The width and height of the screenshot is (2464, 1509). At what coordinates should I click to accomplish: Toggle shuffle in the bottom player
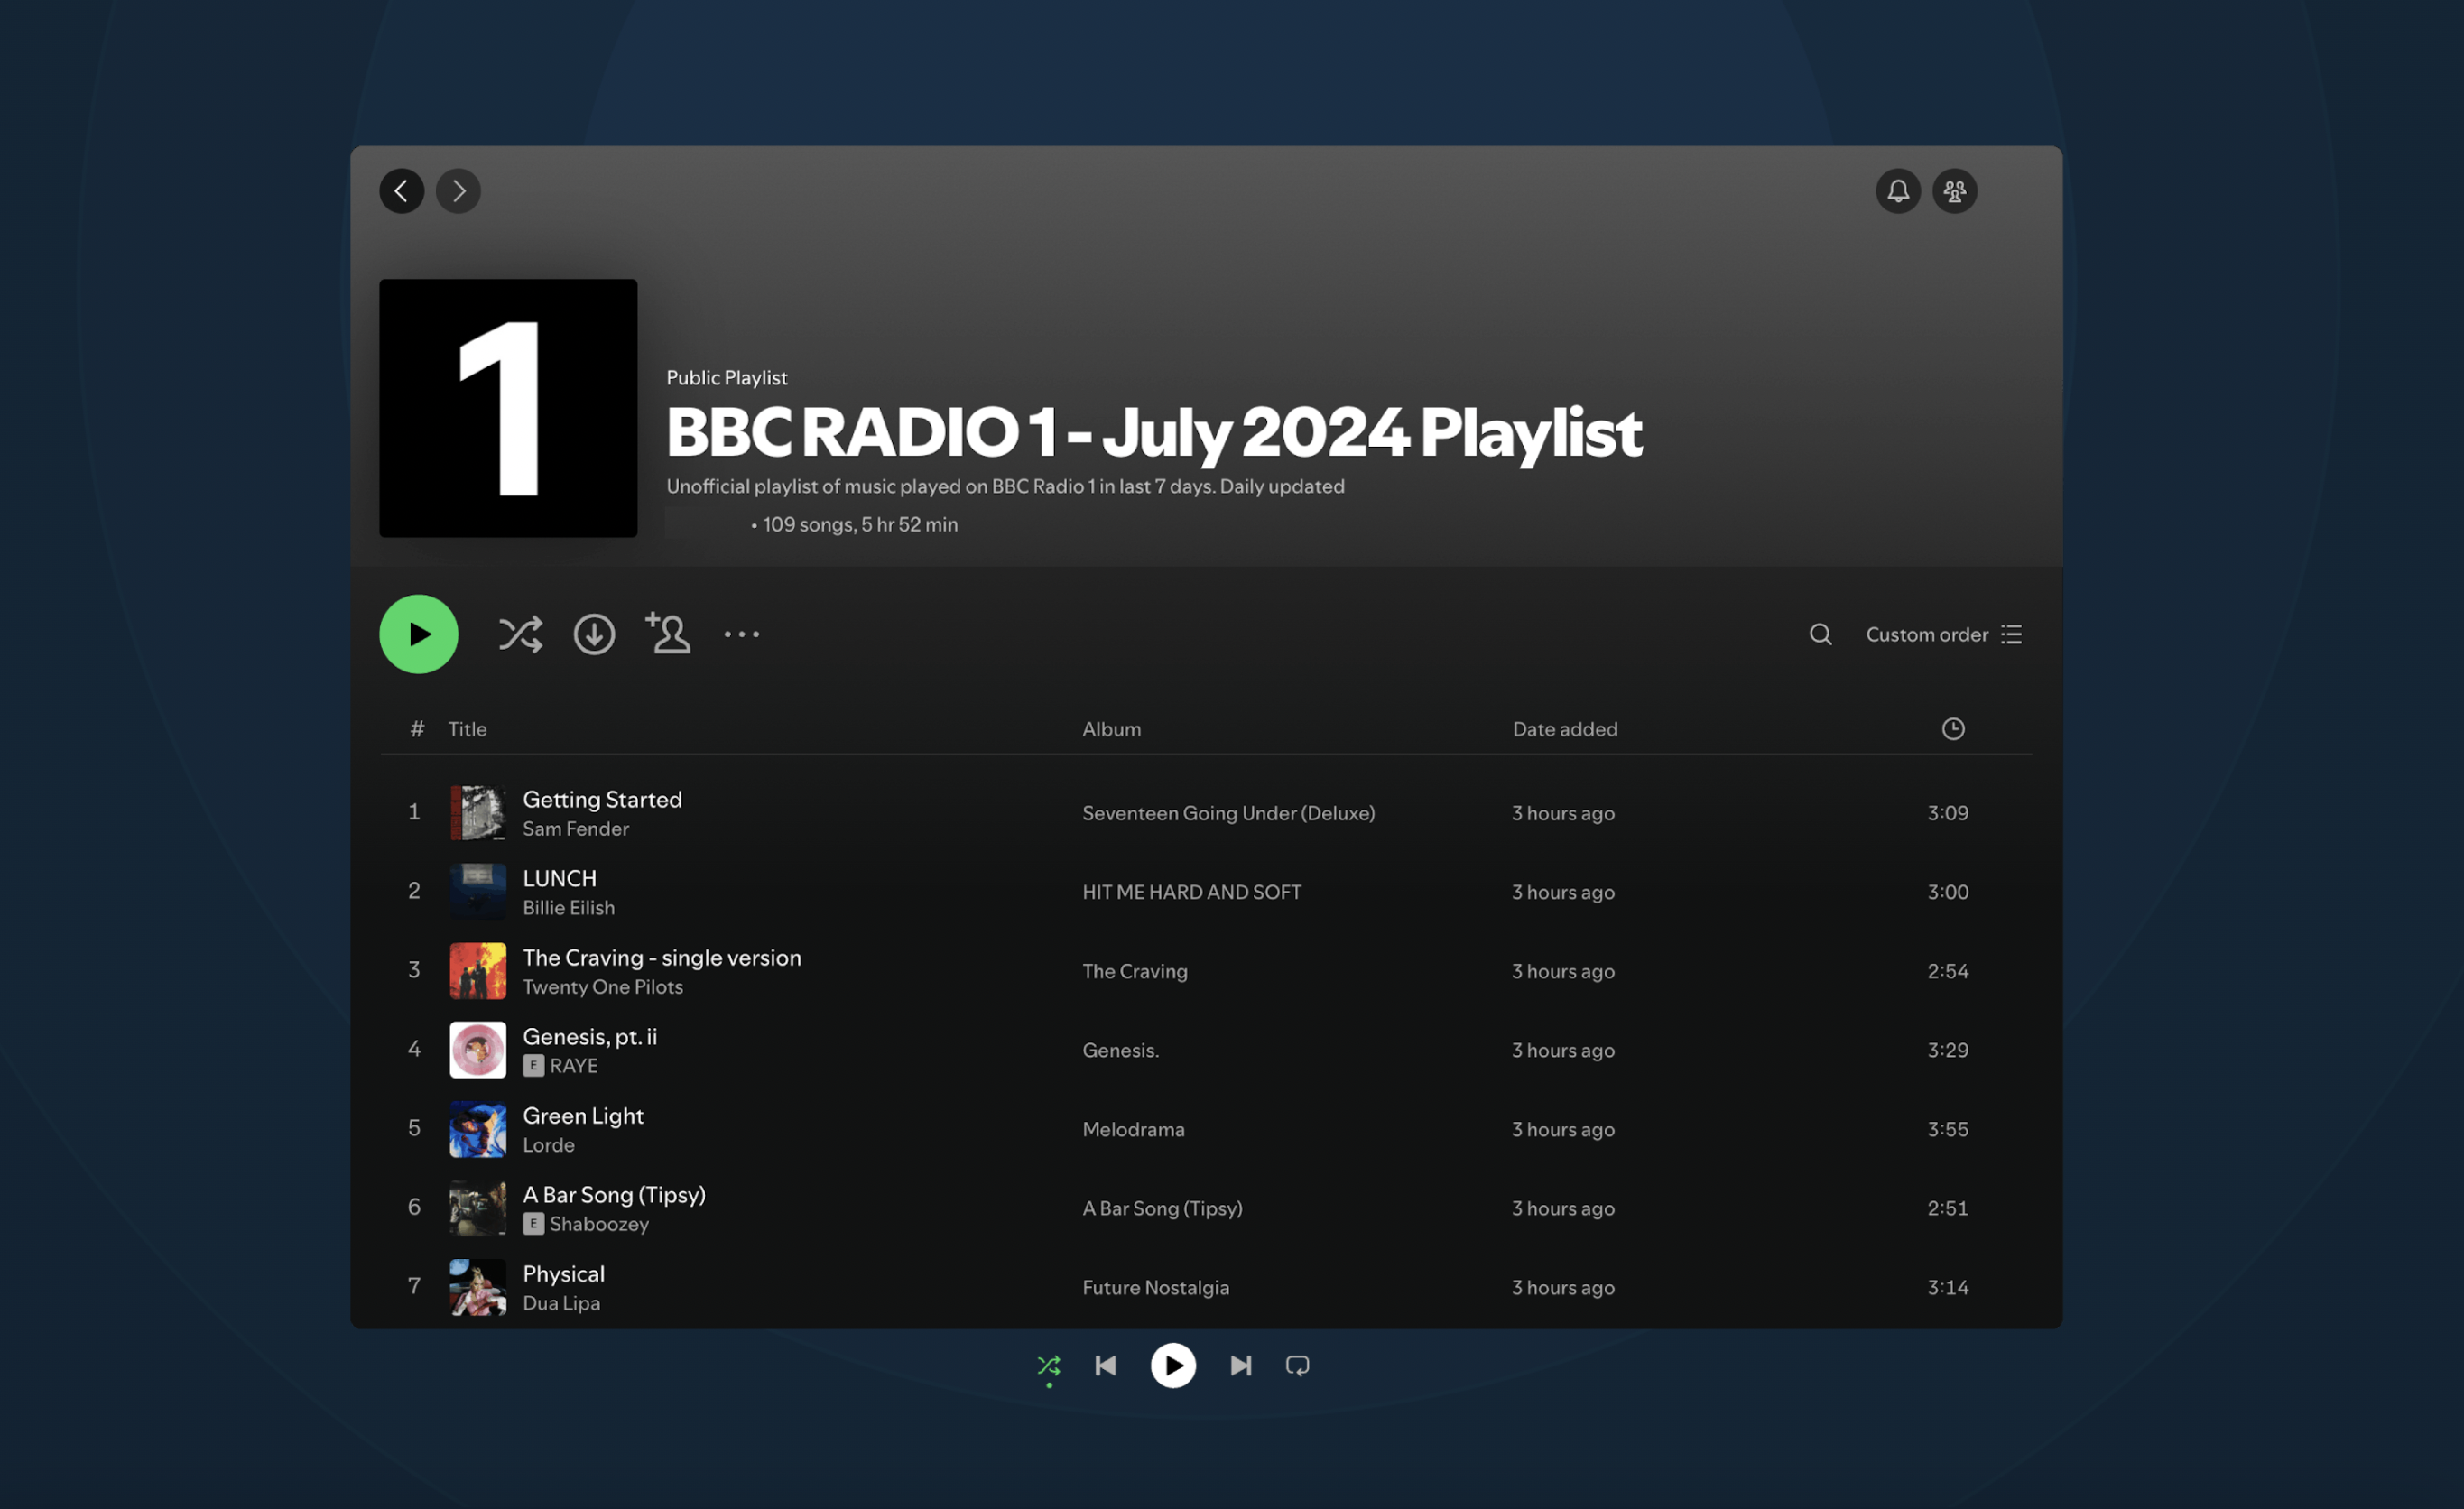[1048, 1366]
